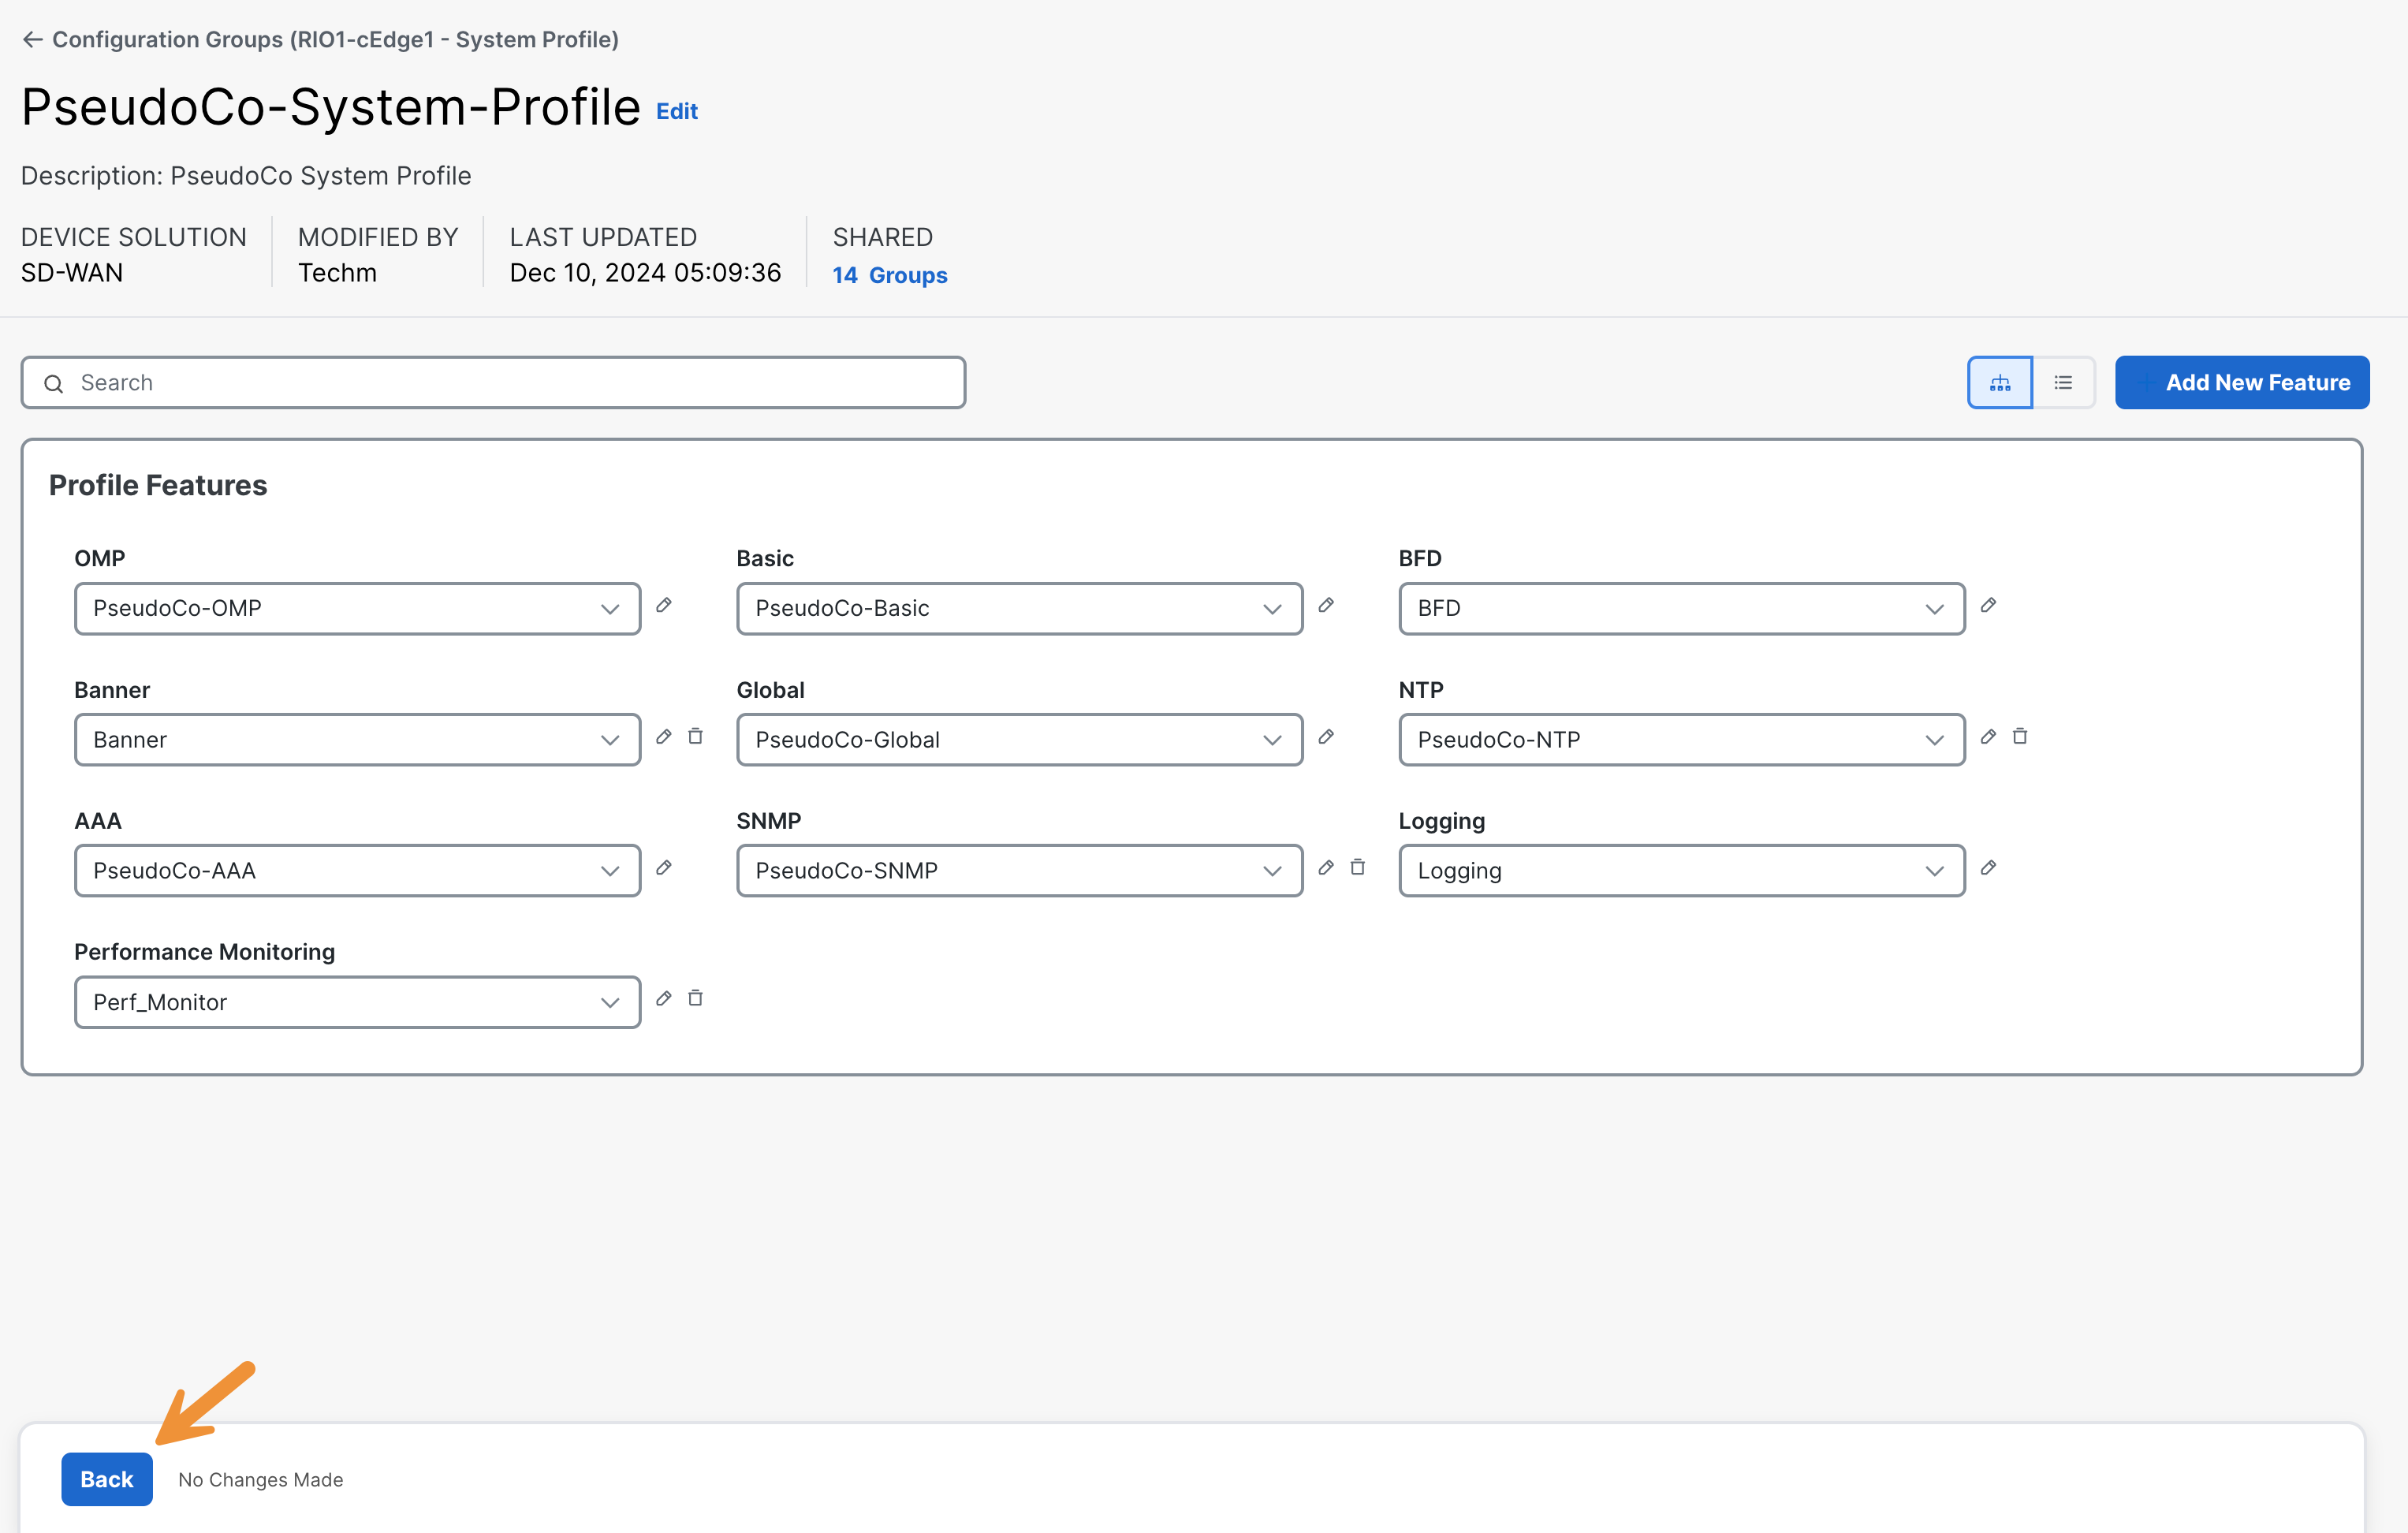This screenshot has height=1533, width=2408.
Task: Click the PseudoCo System Profile description text
Action: 320,176
